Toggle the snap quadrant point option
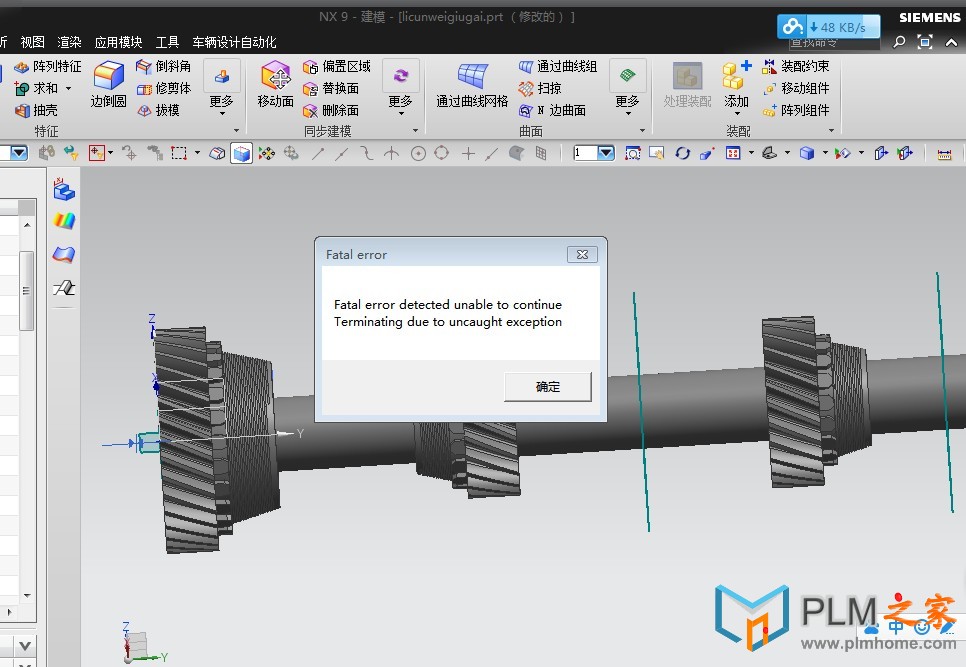Screen dimensions: 966x667 tap(442, 153)
